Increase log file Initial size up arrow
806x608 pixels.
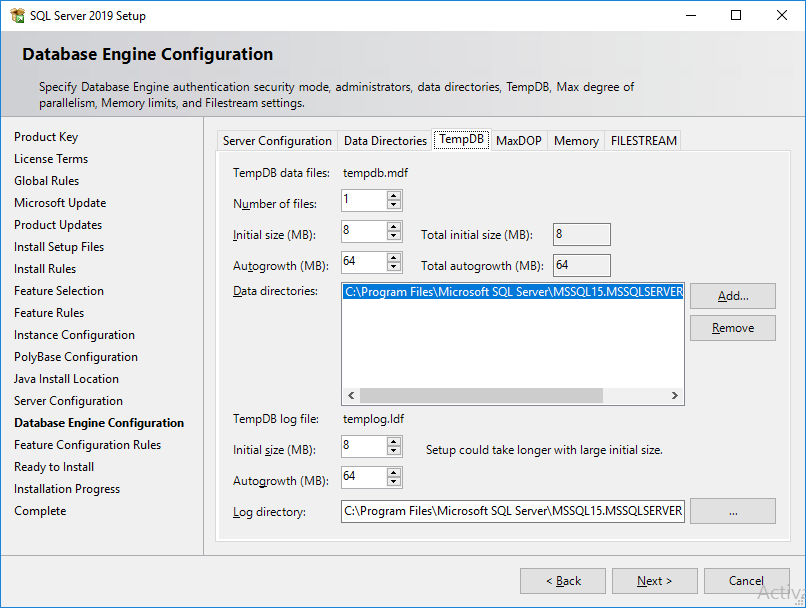click(394, 441)
